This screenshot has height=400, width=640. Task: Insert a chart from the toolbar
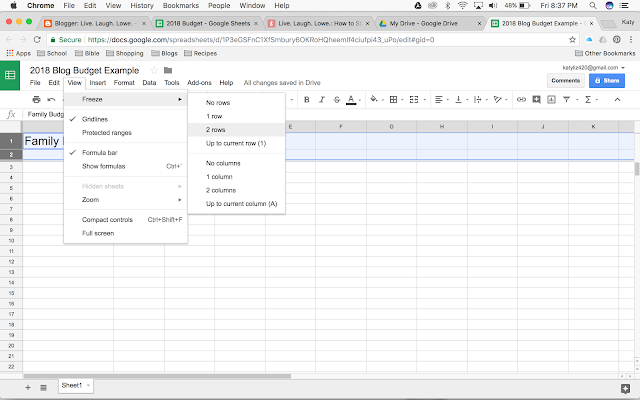point(551,99)
